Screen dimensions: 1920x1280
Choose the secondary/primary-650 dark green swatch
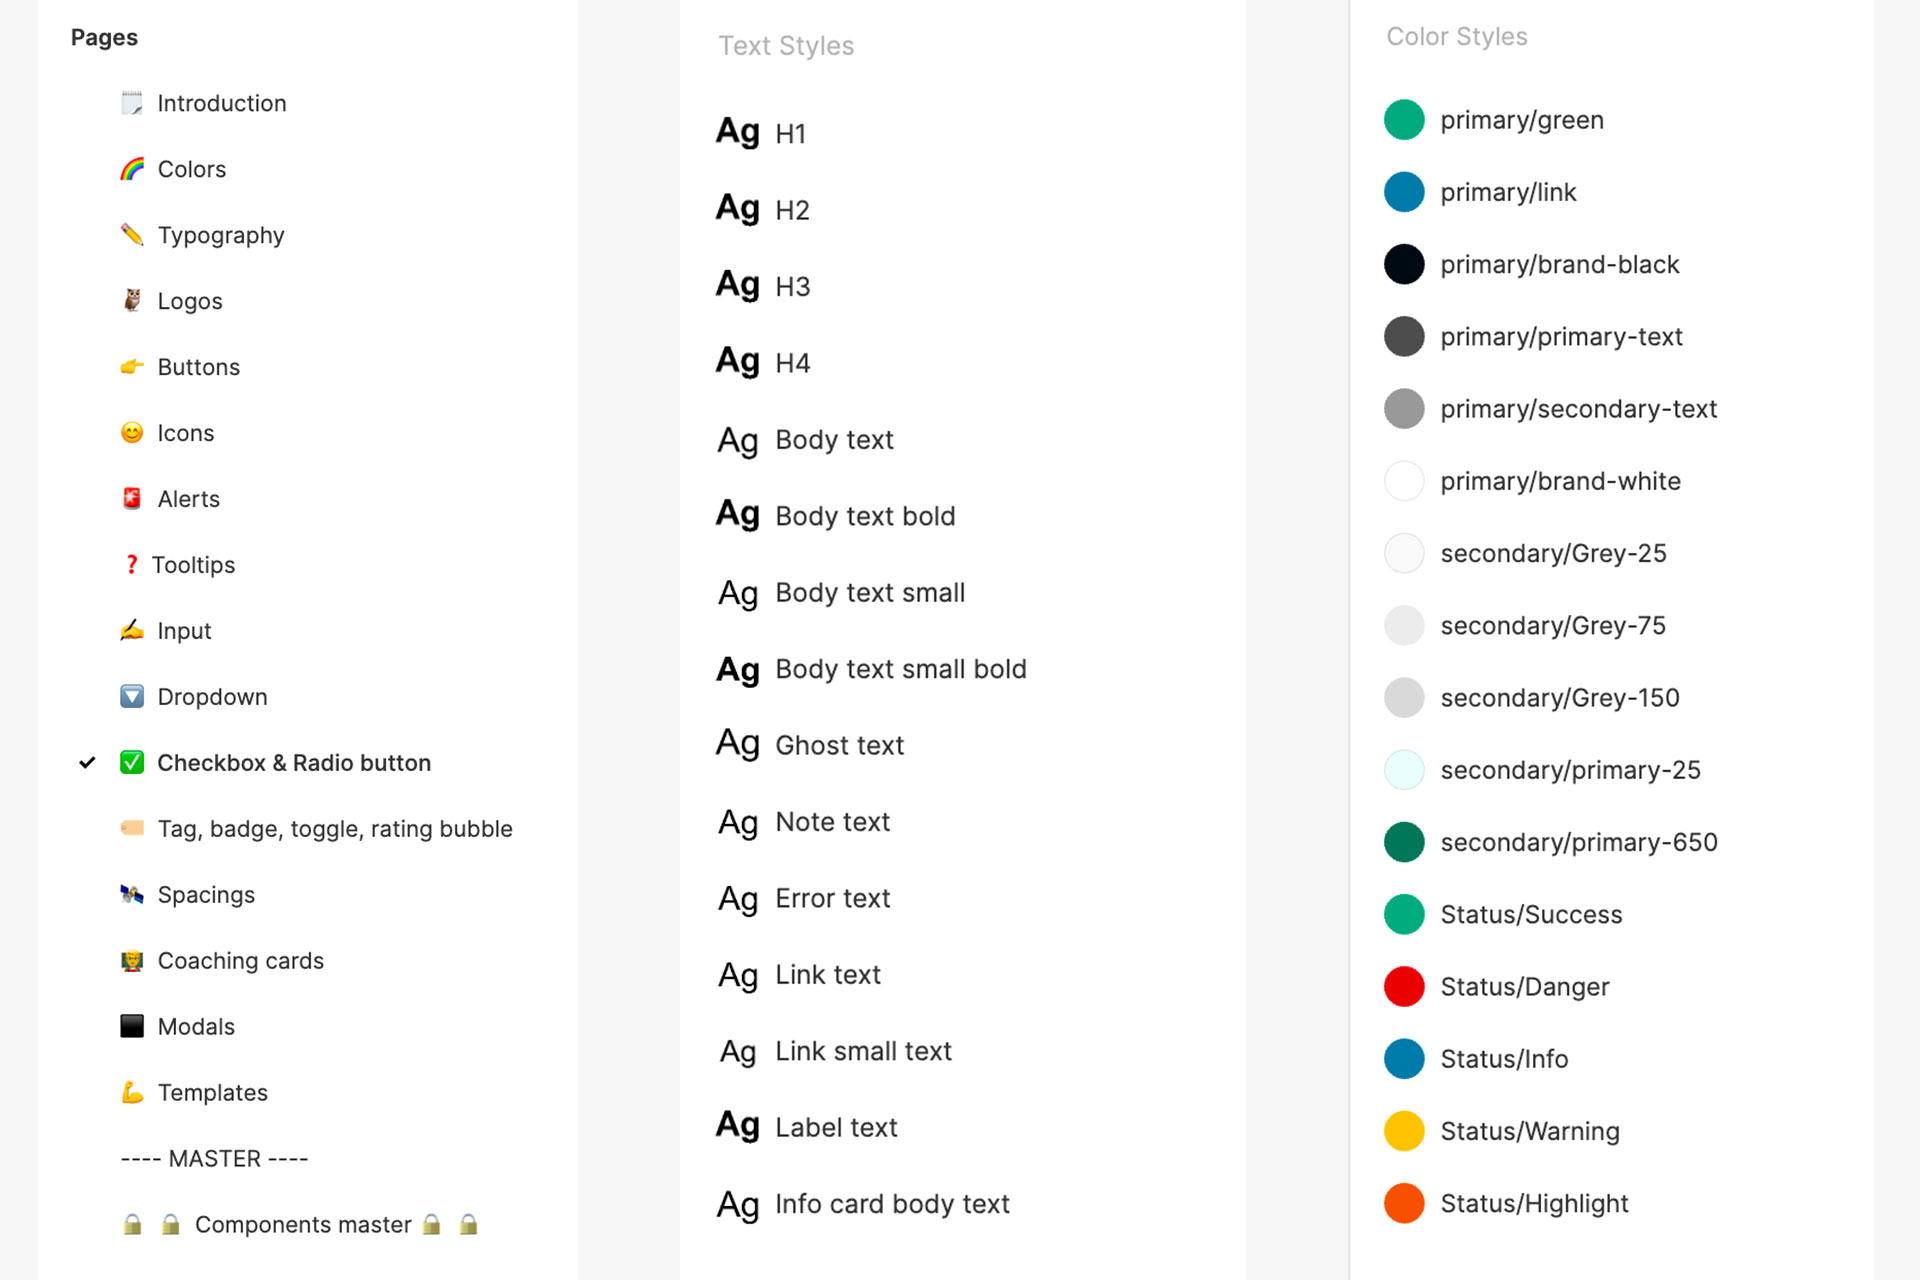click(x=1404, y=842)
